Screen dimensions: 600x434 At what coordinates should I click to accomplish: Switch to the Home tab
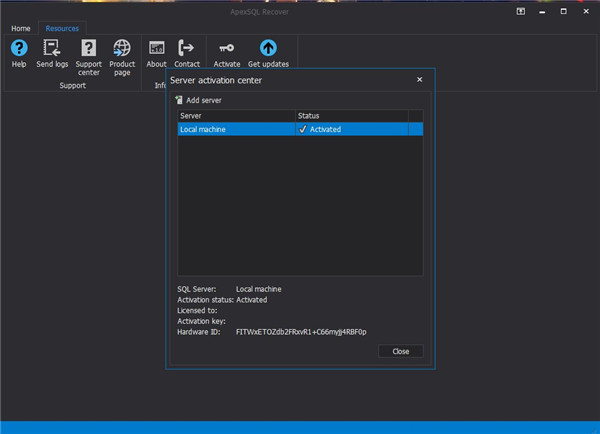tap(21, 28)
